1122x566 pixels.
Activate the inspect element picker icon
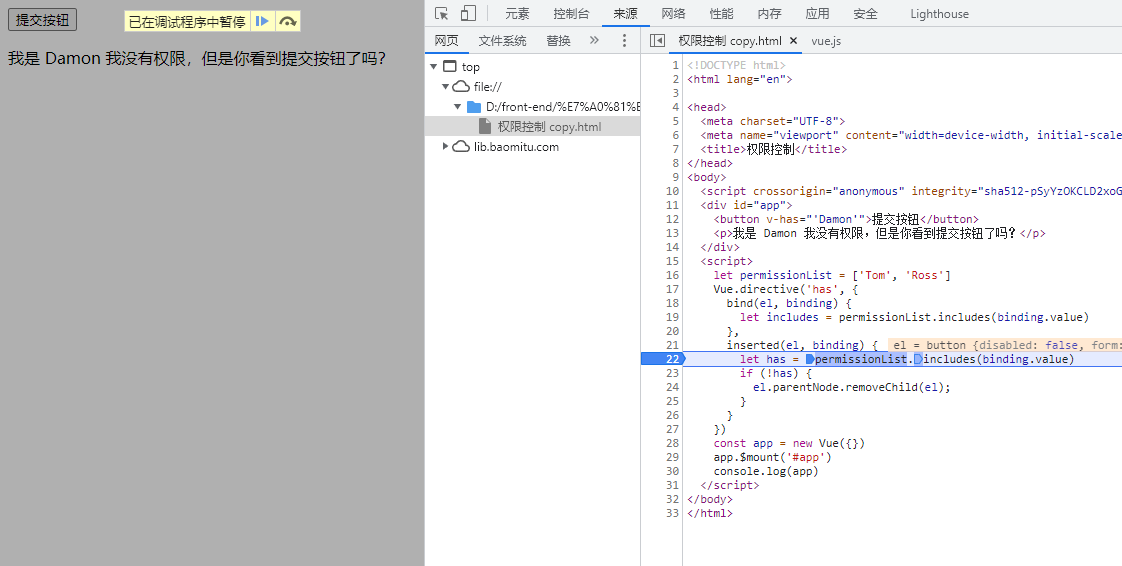tap(442, 14)
